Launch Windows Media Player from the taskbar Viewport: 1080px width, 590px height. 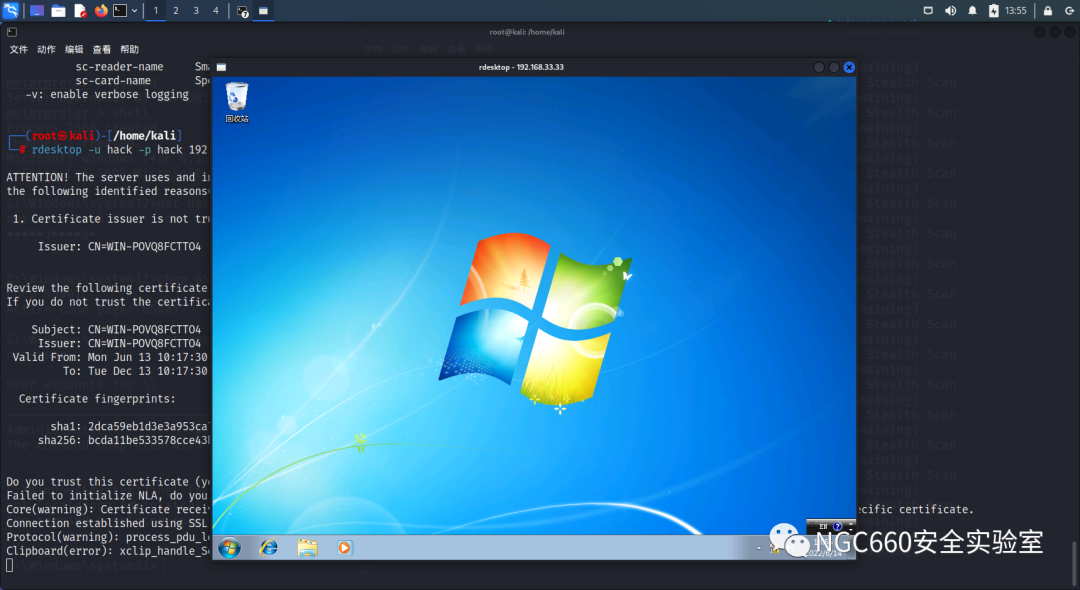(x=345, y=547)
